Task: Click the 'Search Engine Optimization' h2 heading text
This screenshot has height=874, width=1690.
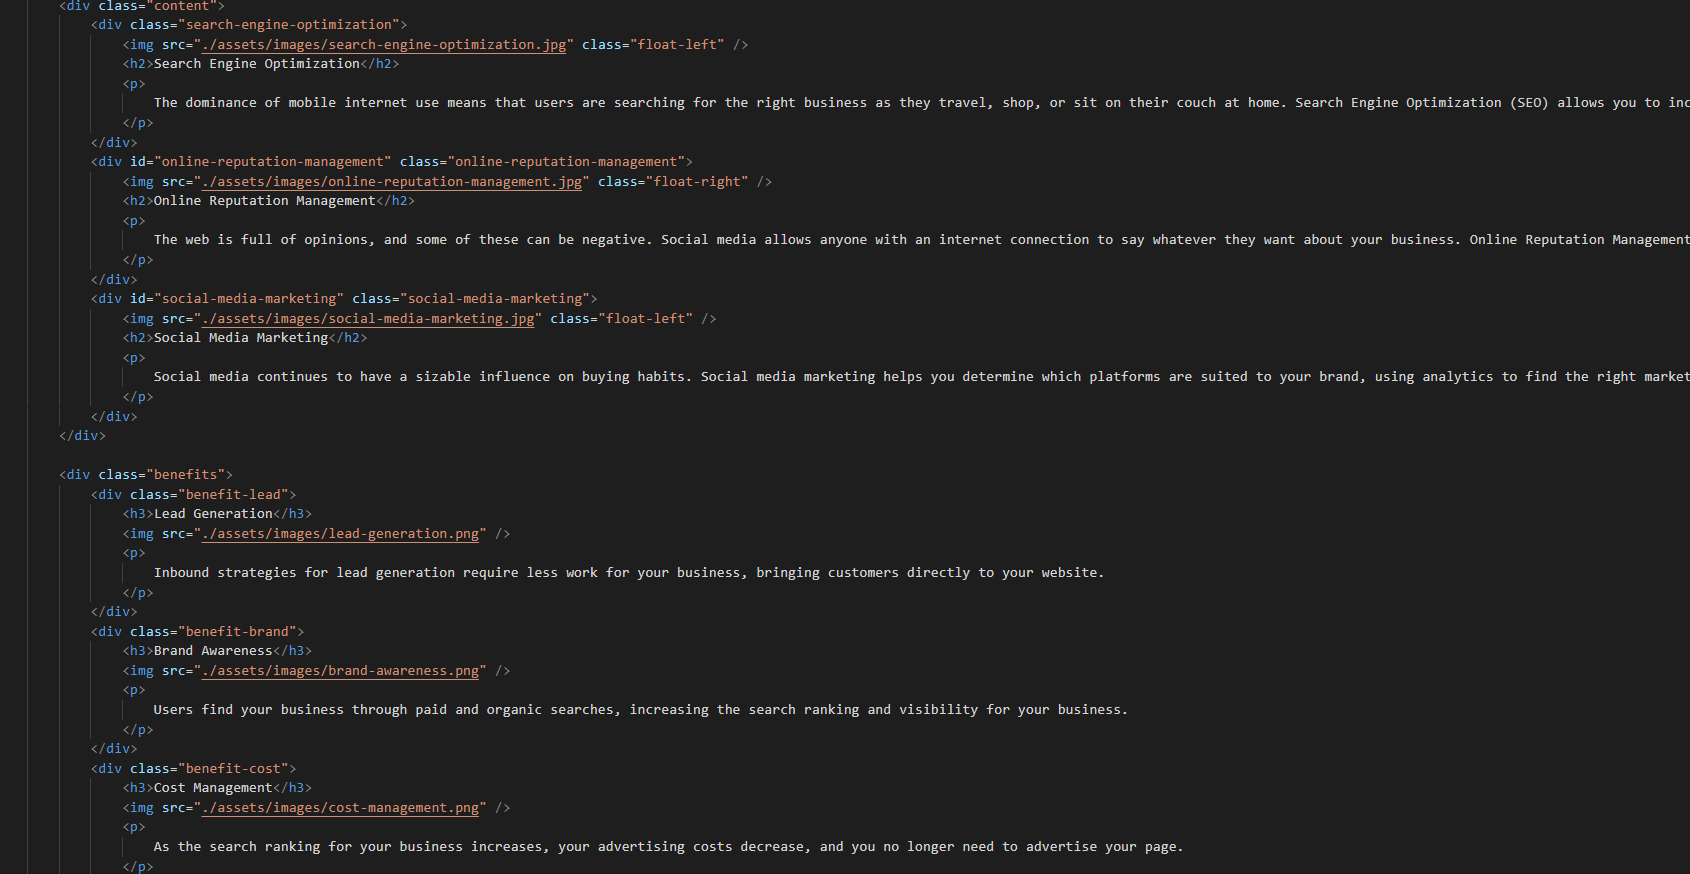Action: (257, 64)
